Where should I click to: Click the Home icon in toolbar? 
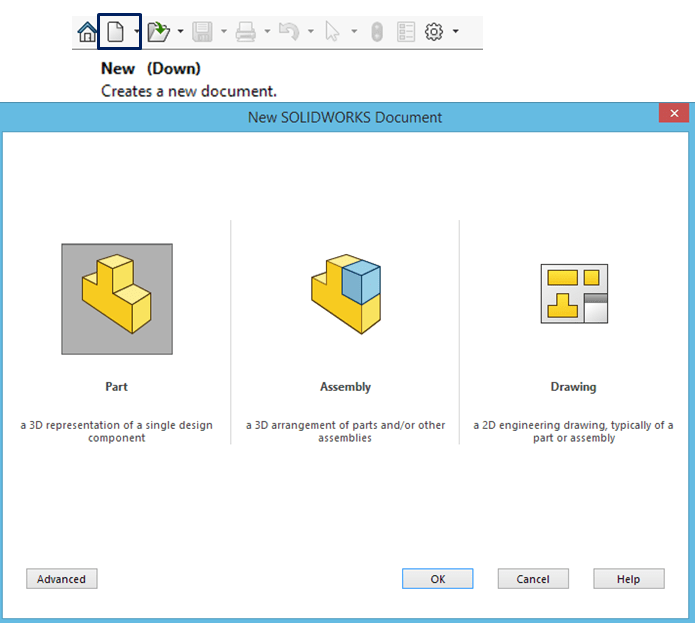click(87, 32)
